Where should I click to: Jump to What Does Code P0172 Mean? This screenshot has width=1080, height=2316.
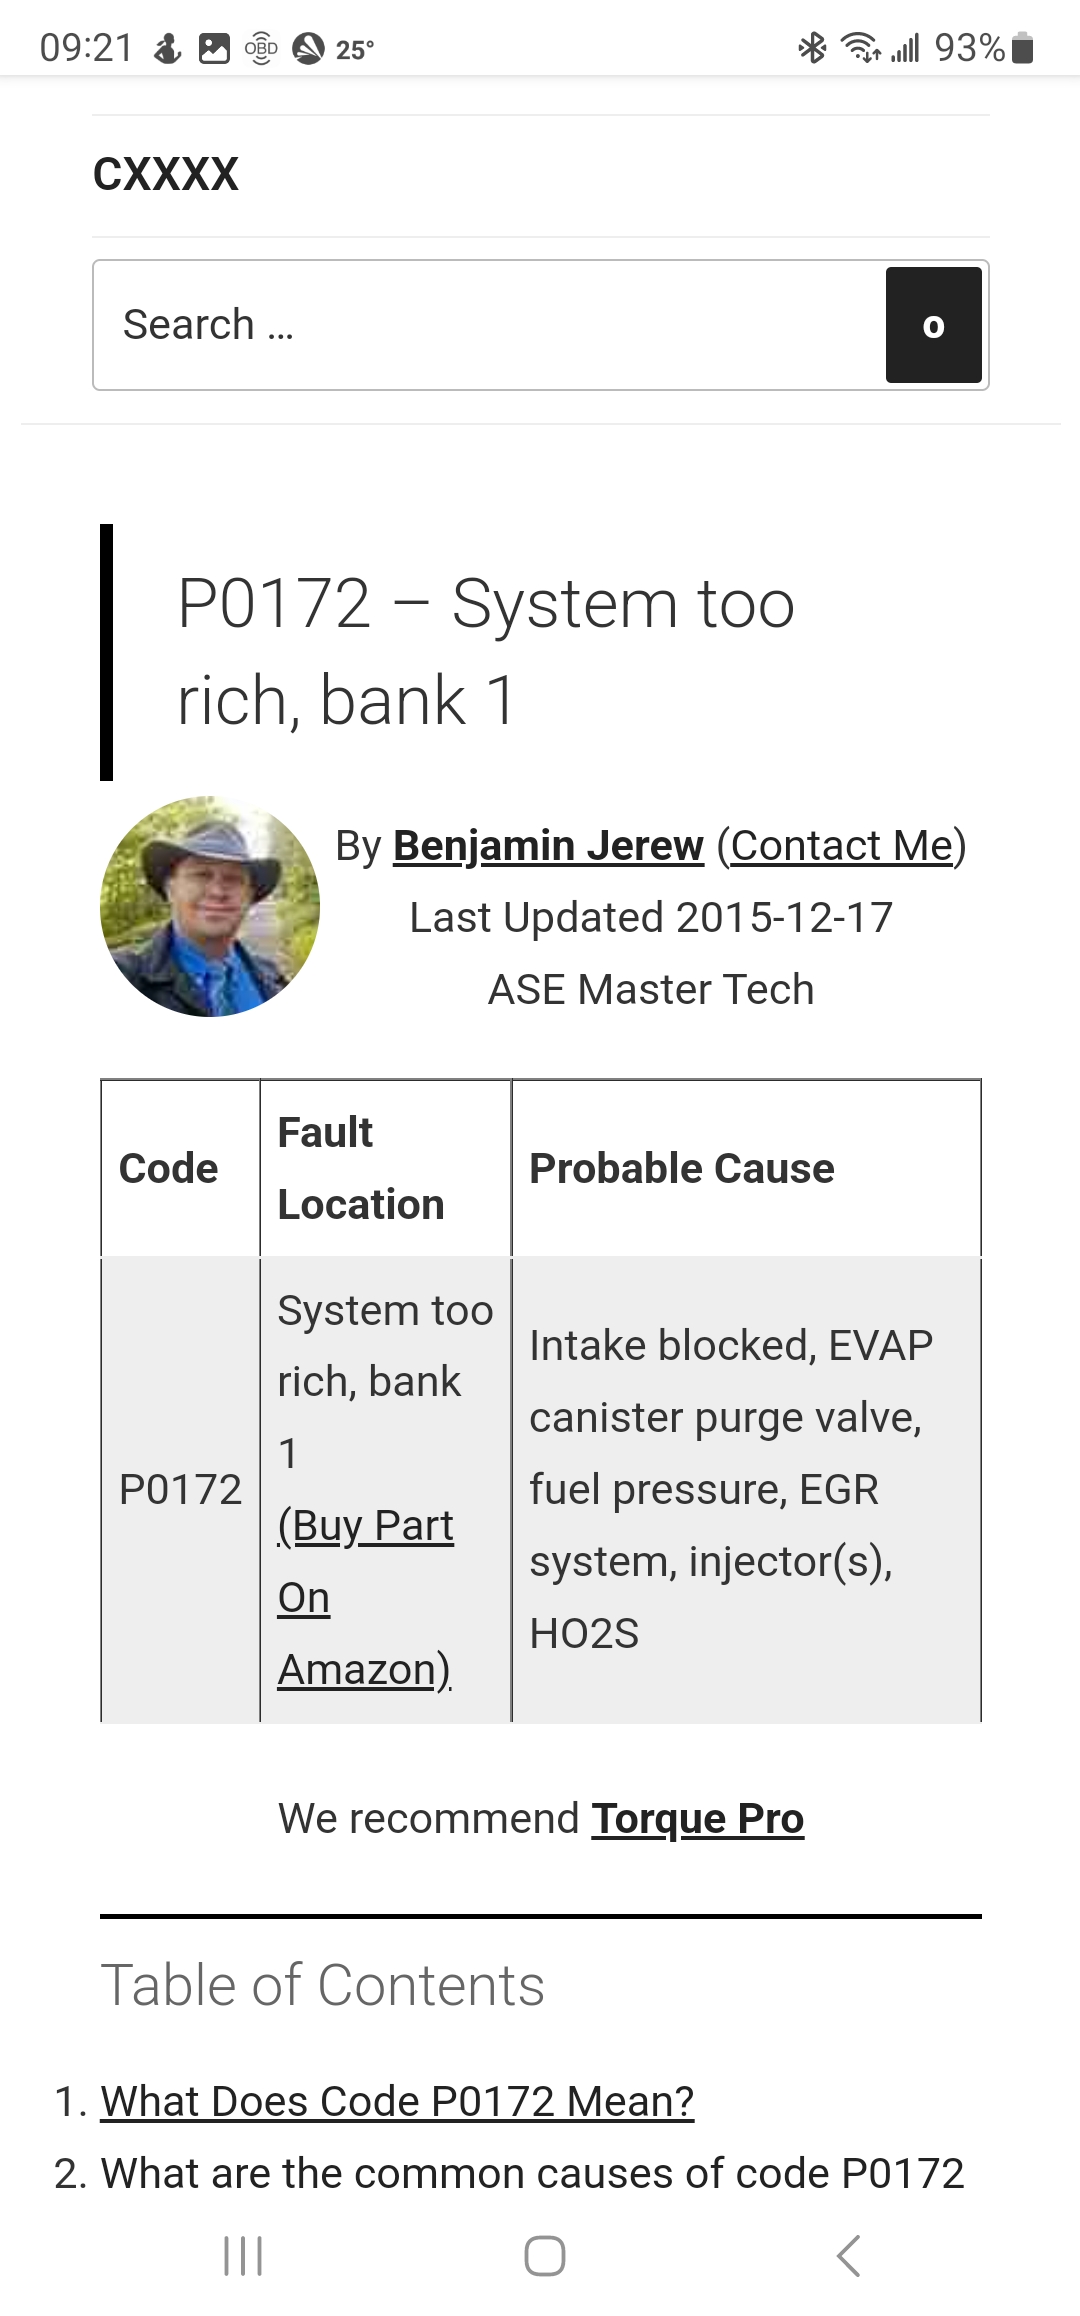(397, 2101)
